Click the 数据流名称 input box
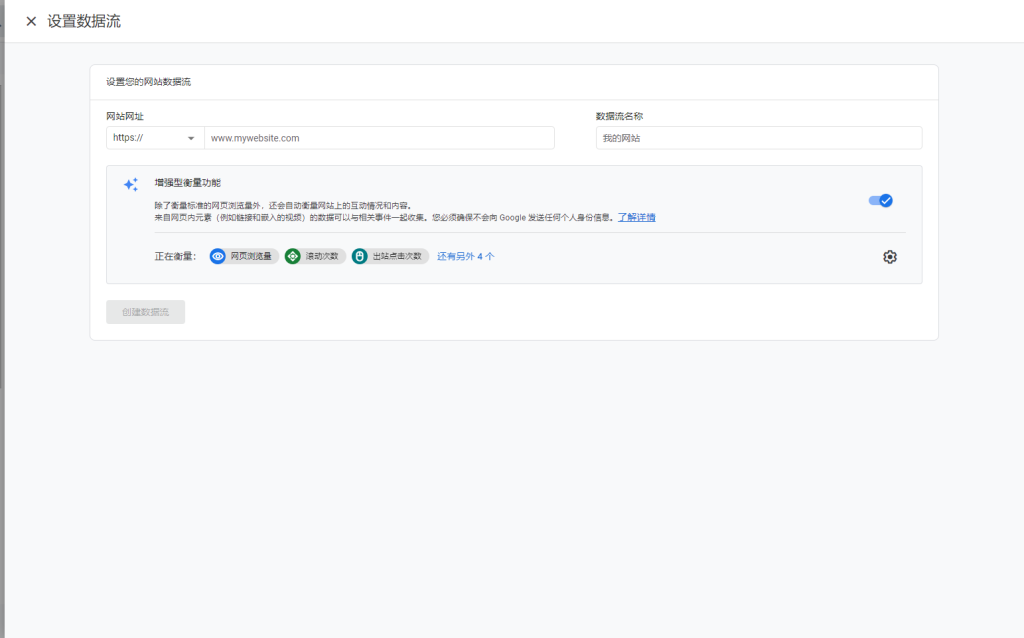1024x638 pixels. (758, 138)
